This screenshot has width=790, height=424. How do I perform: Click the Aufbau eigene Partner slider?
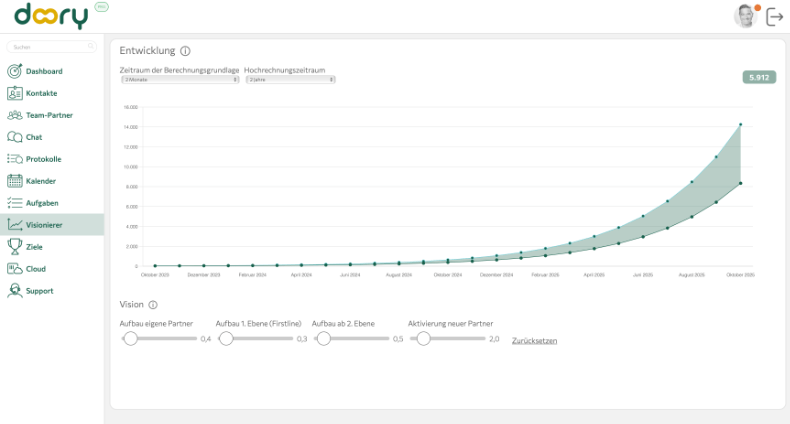(x=159, y=339)
